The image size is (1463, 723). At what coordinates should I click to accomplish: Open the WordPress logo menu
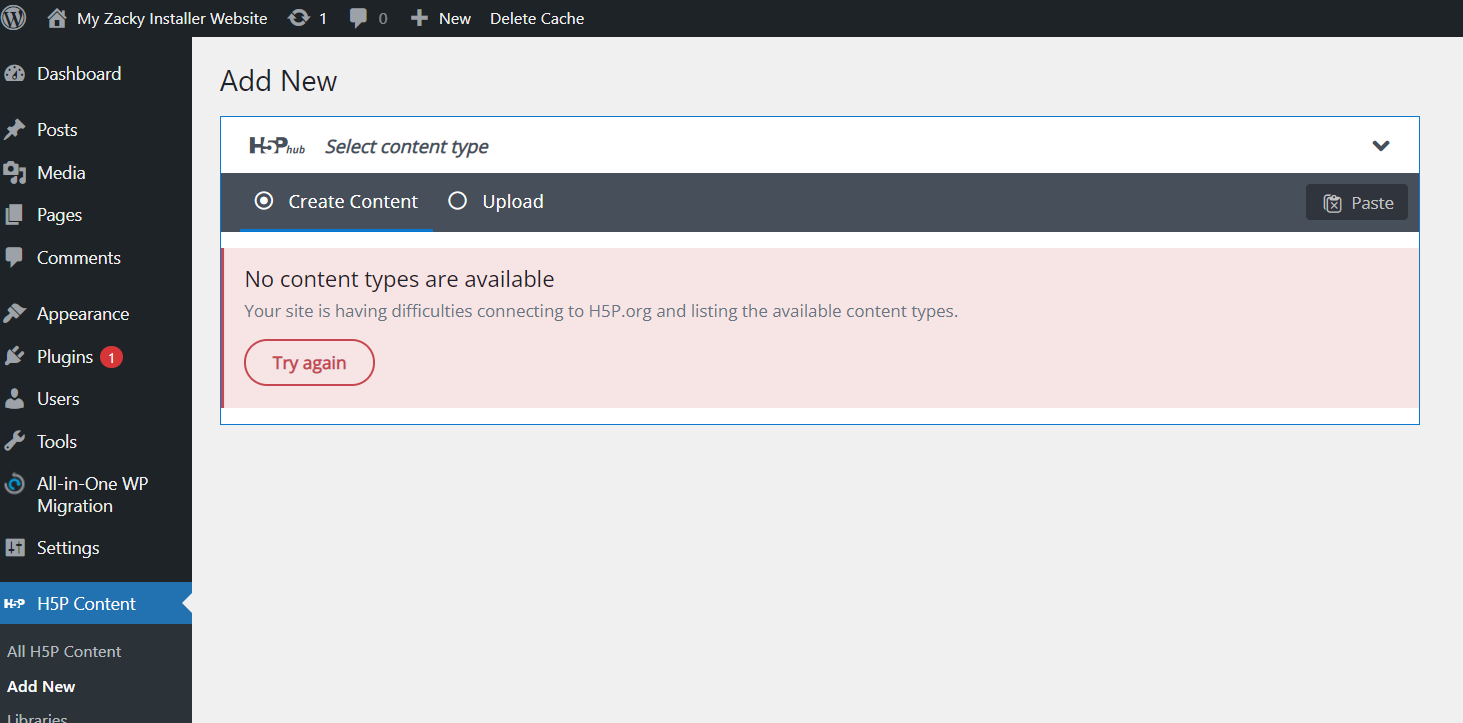pos(14,18)
